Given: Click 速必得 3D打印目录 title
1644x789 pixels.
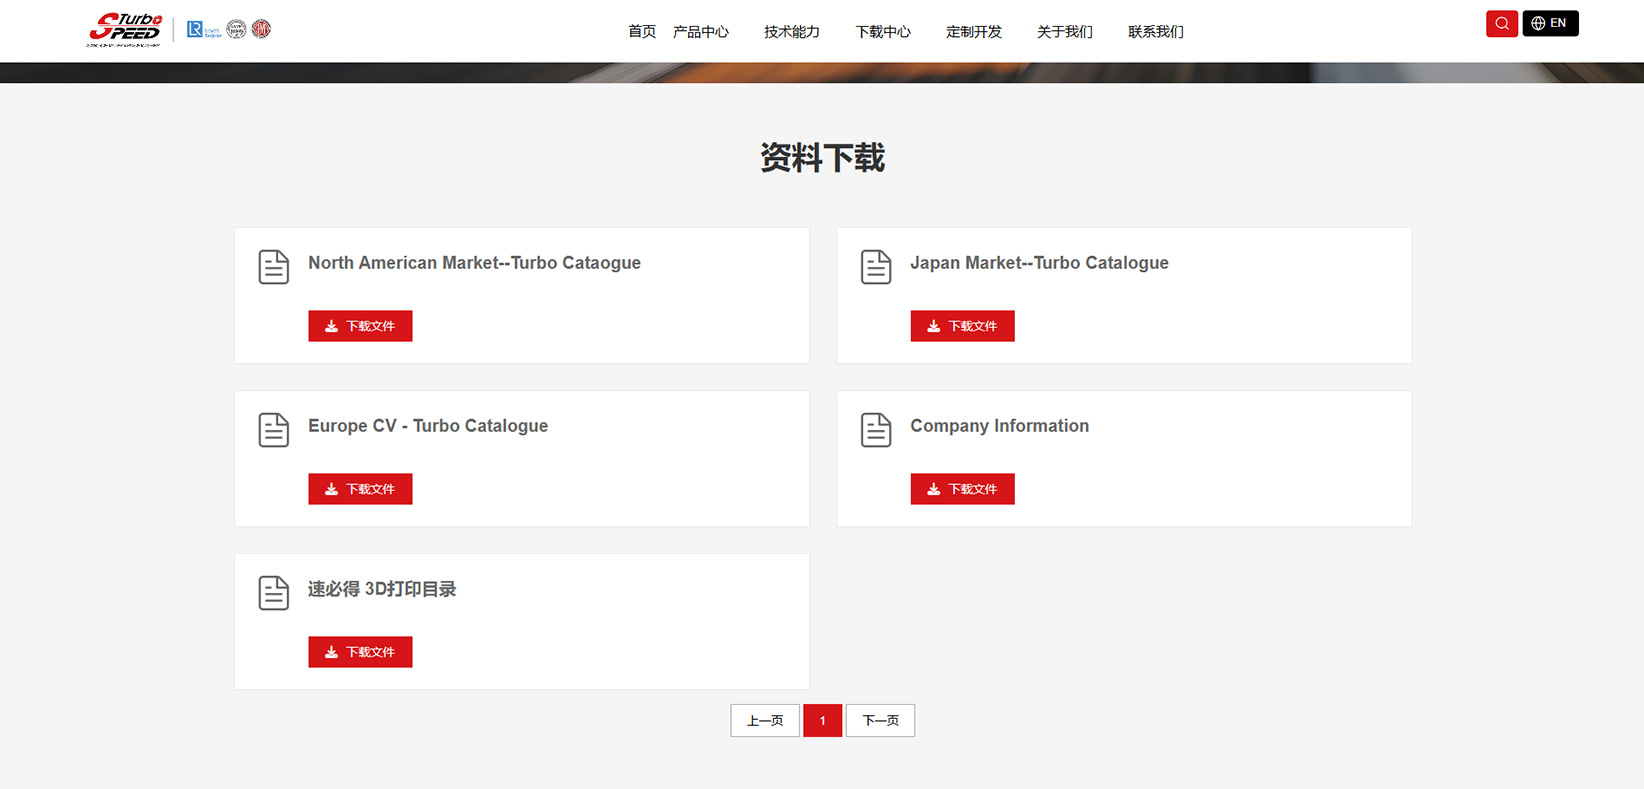Looking at the screenshot, I should pos(382,589).
